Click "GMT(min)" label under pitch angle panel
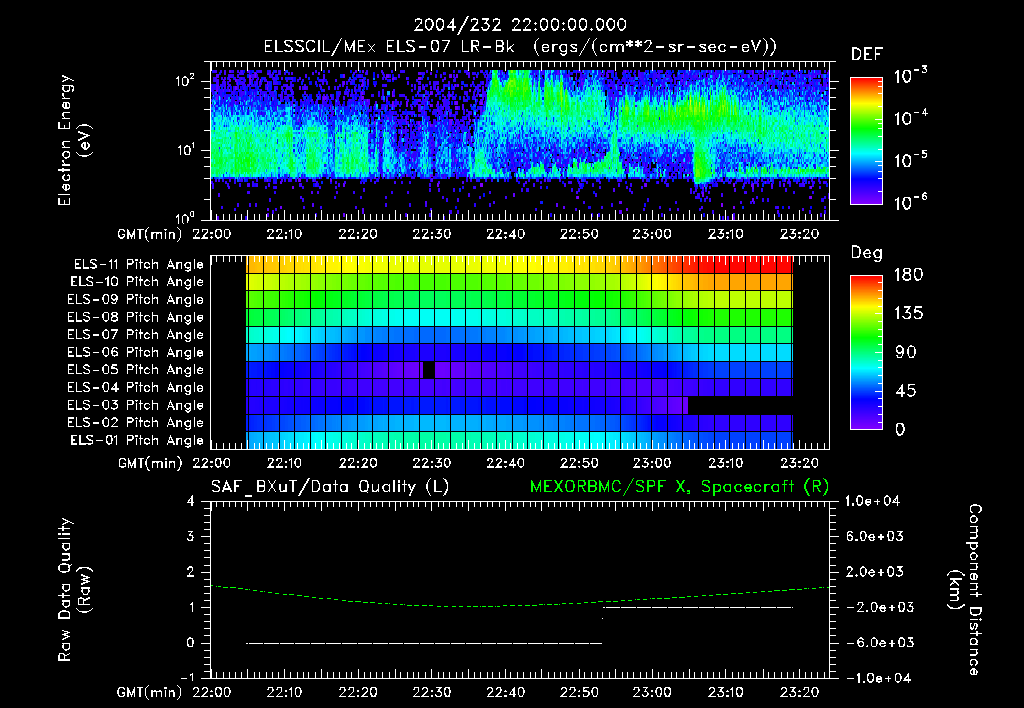The height and width of the screenshot is (708, 1024). 150,463
